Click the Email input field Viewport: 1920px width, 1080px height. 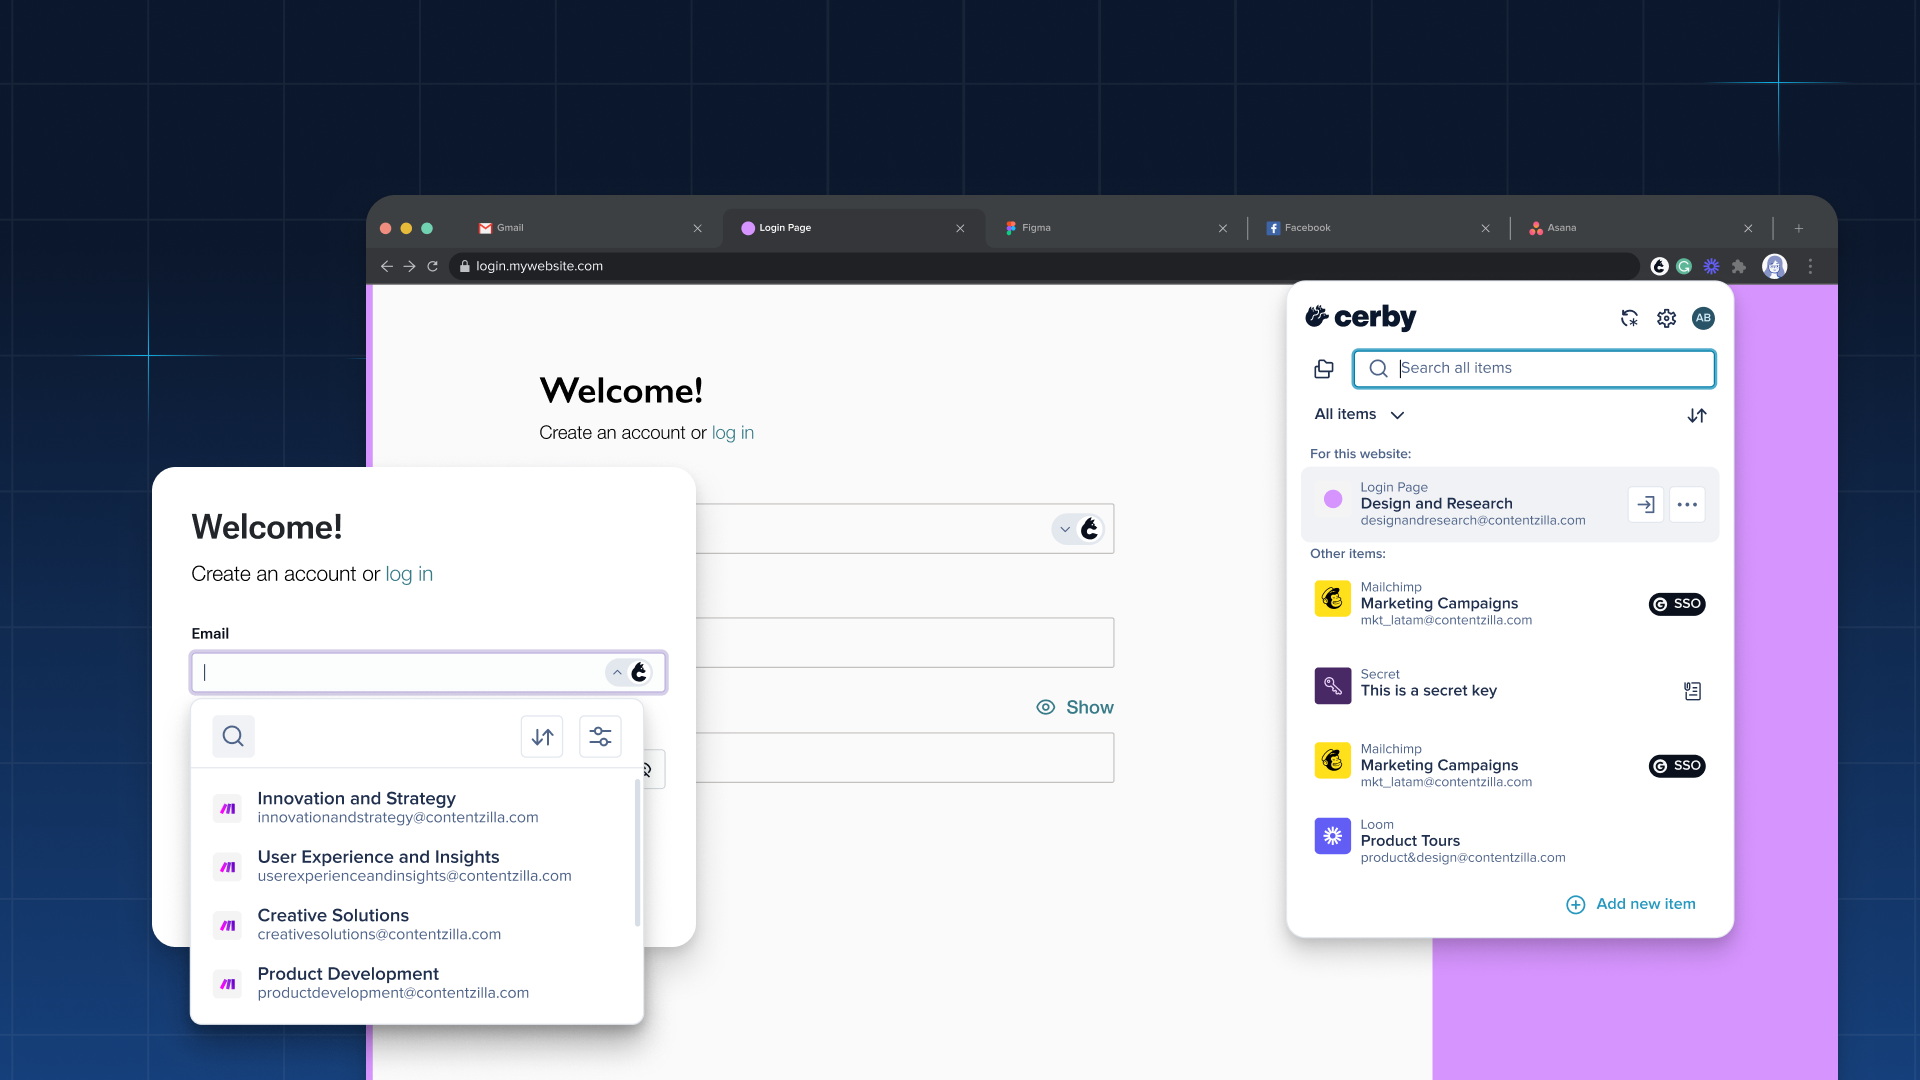click(428, 673)
